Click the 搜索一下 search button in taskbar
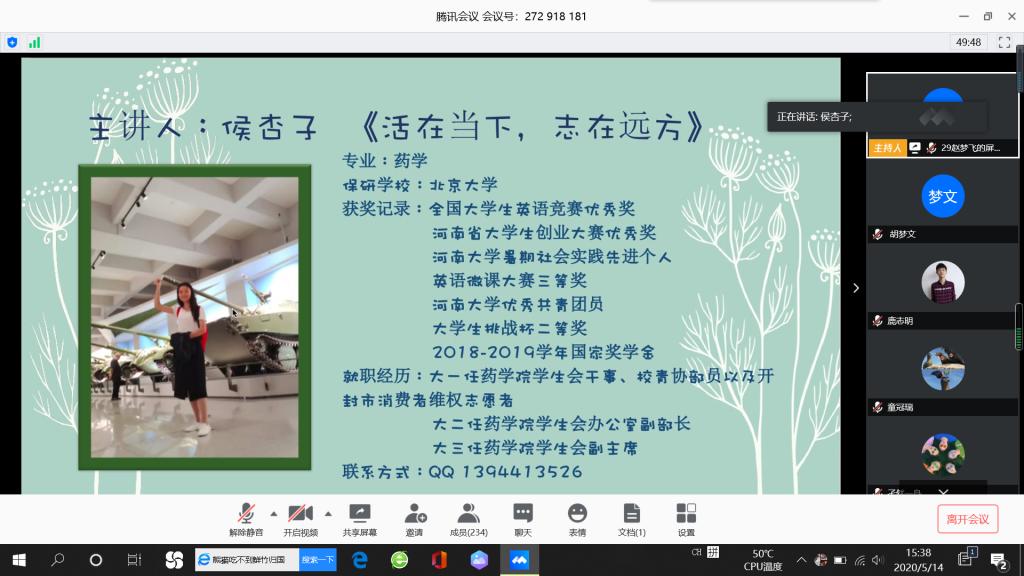This screenshot has width=1024, height=576. point(318,560)
